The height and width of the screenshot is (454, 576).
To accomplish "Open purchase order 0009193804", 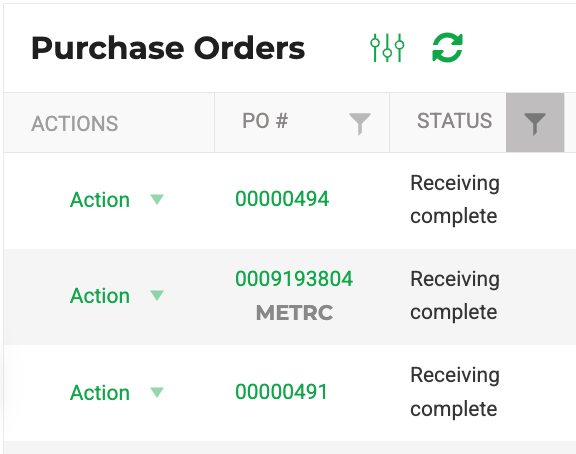I will coord(294,279).
